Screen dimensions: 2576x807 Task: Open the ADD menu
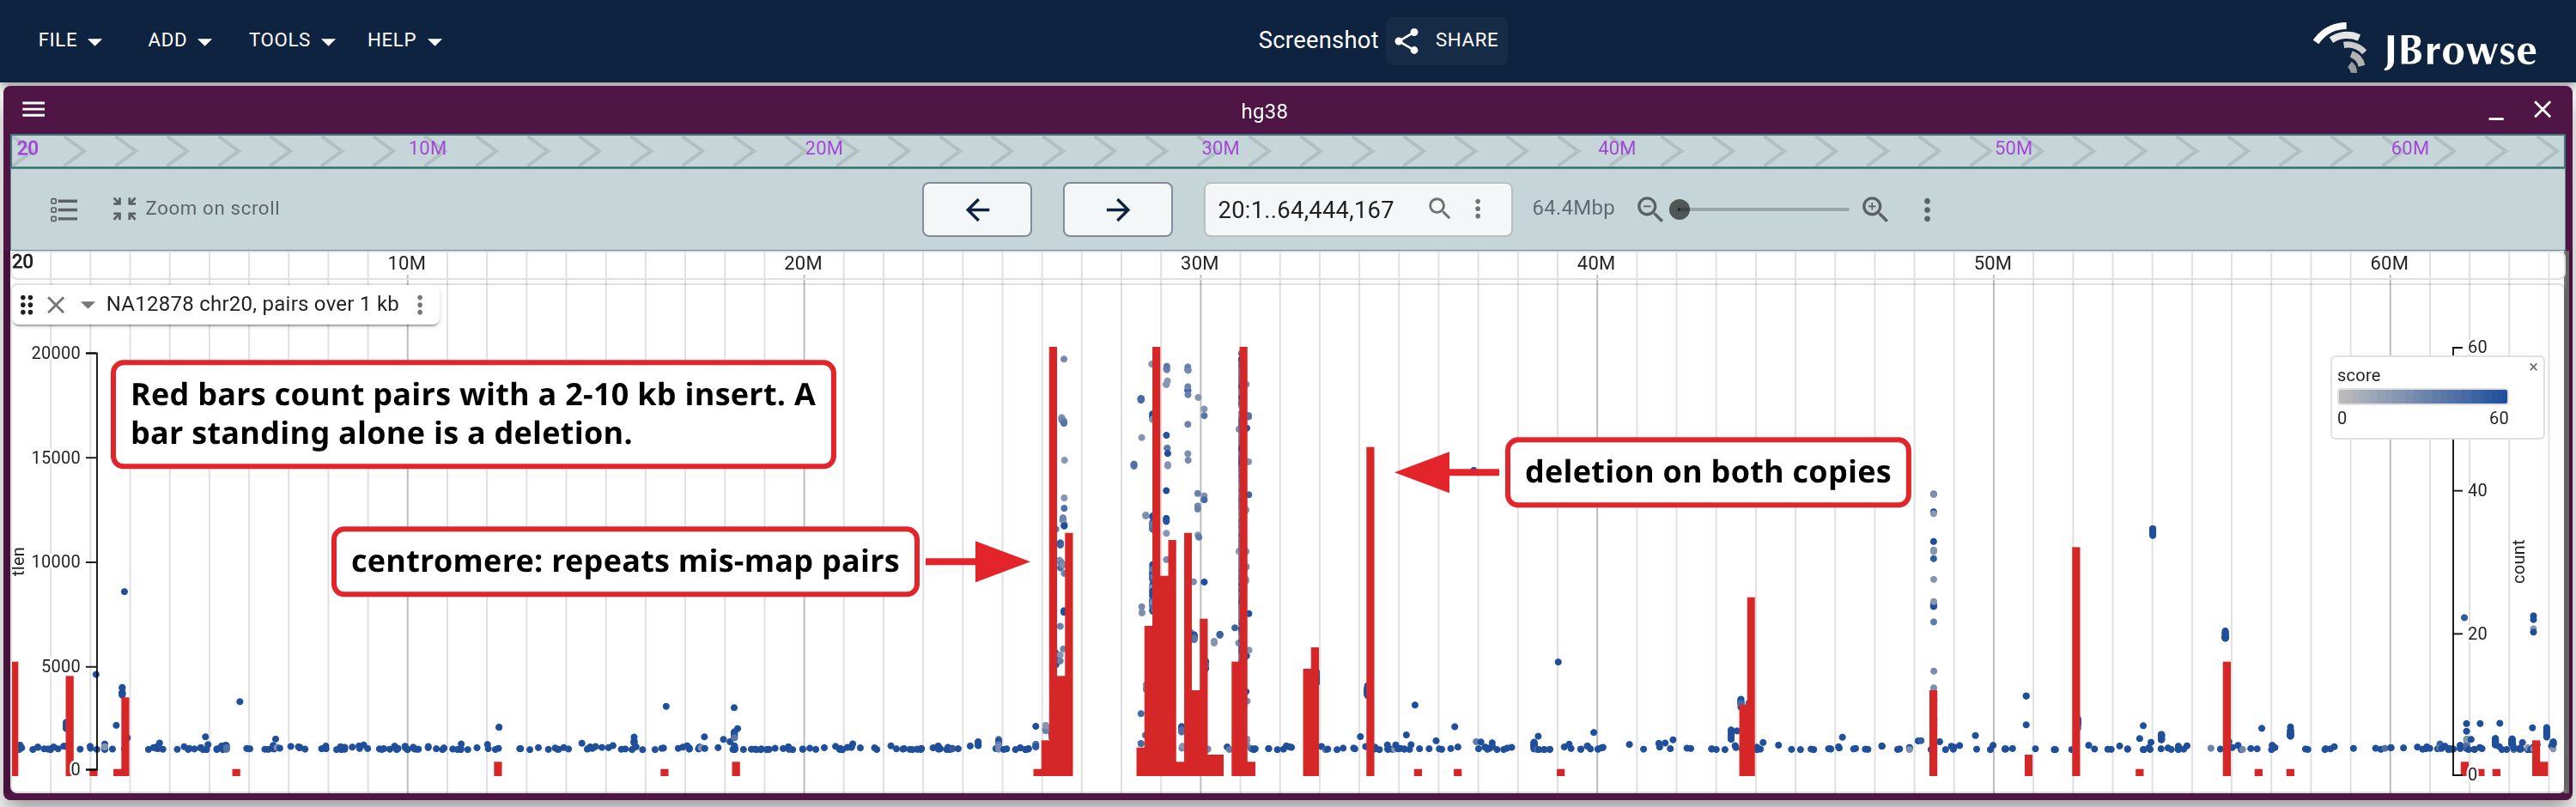pos(179,40)
